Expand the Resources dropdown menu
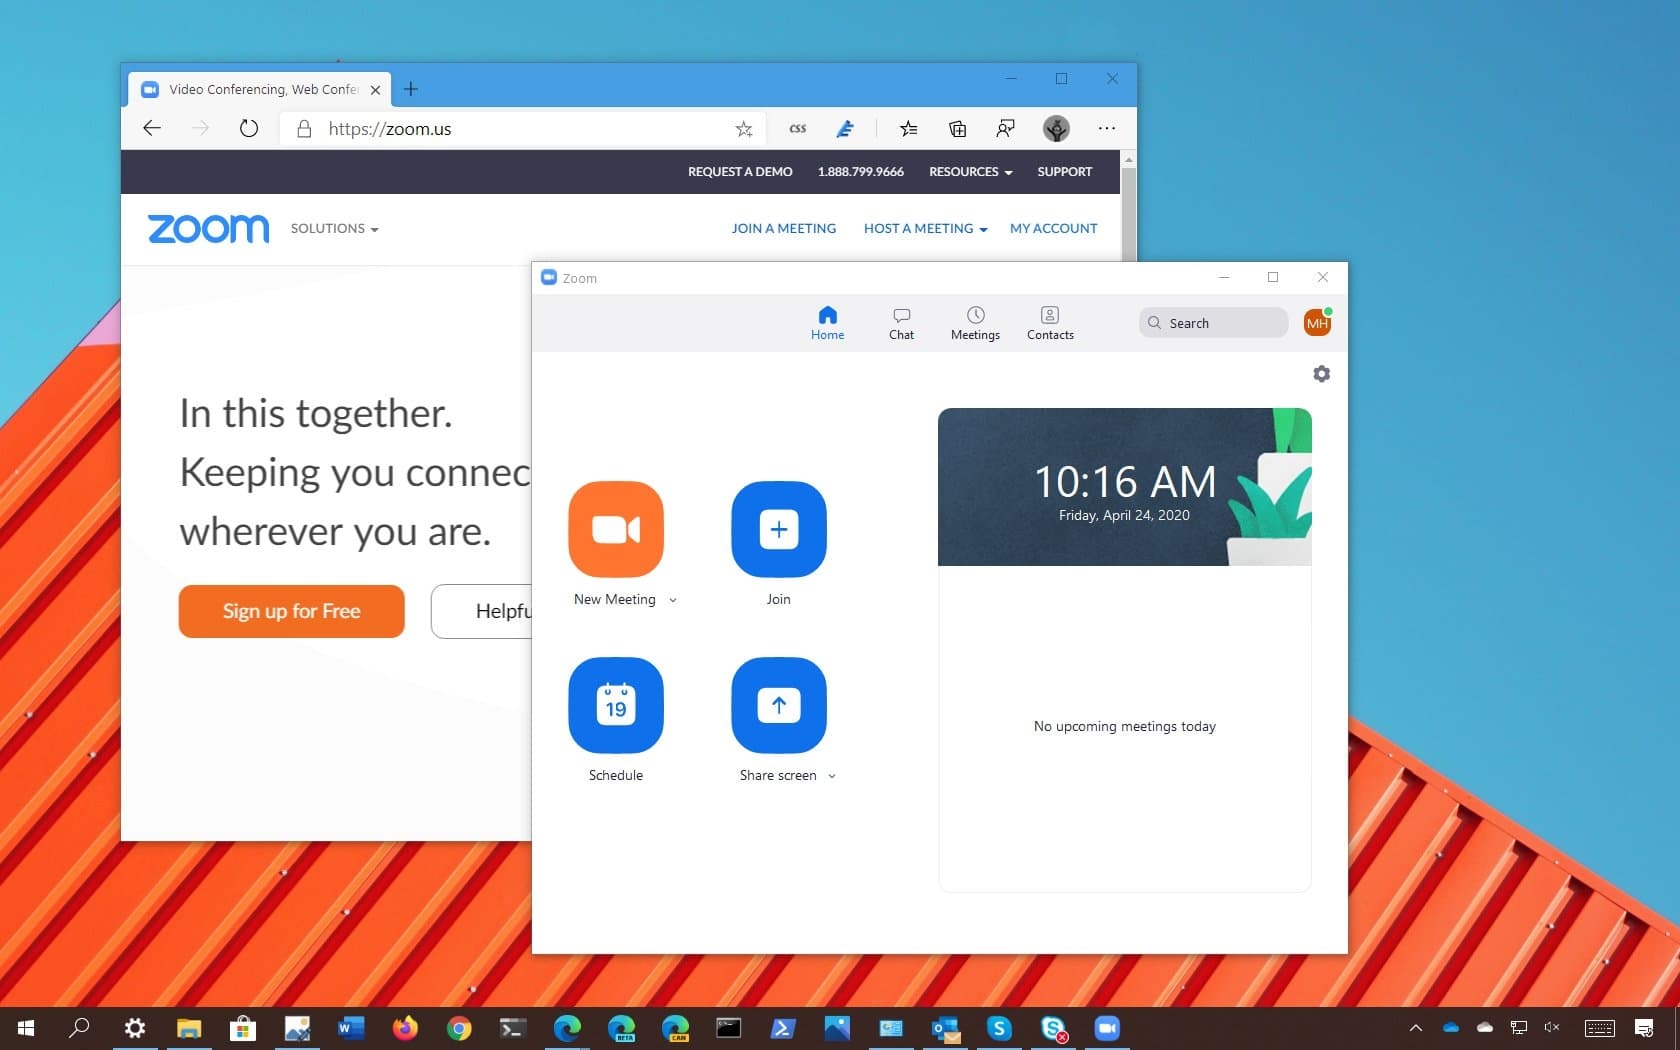Viewport: 1680px width, 1050px height. click(x=970, y=172)
